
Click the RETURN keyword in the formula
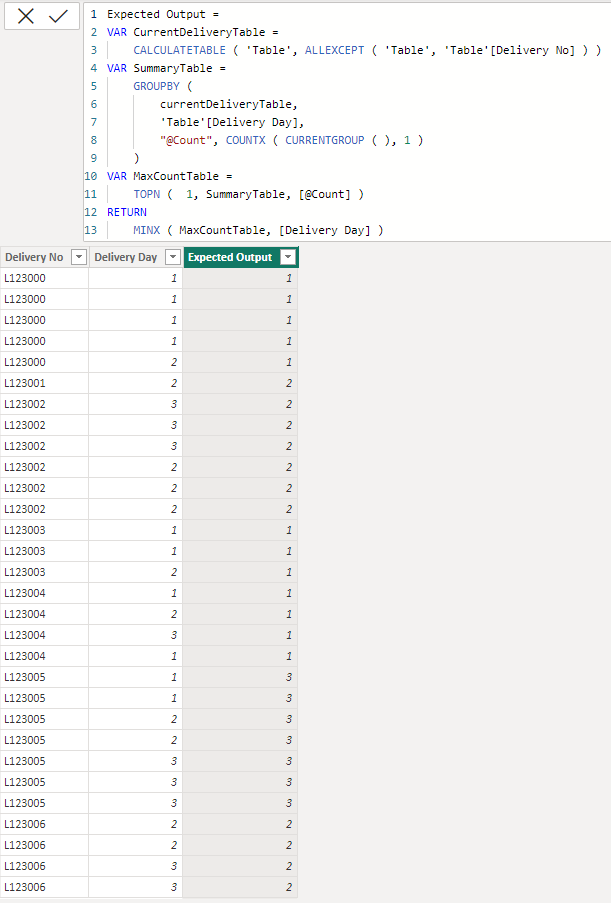click(127, 212)
